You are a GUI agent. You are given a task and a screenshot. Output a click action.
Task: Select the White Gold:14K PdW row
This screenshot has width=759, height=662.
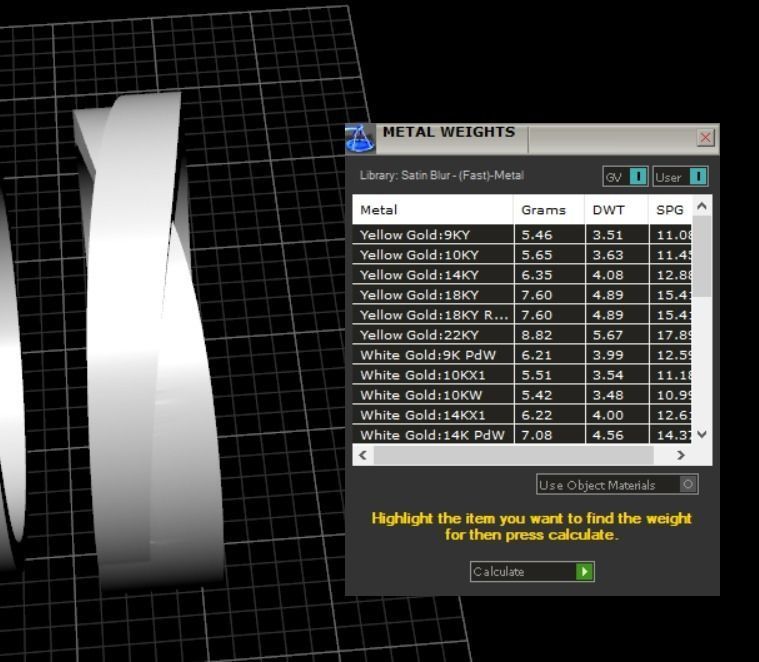(x=522, y=435)
